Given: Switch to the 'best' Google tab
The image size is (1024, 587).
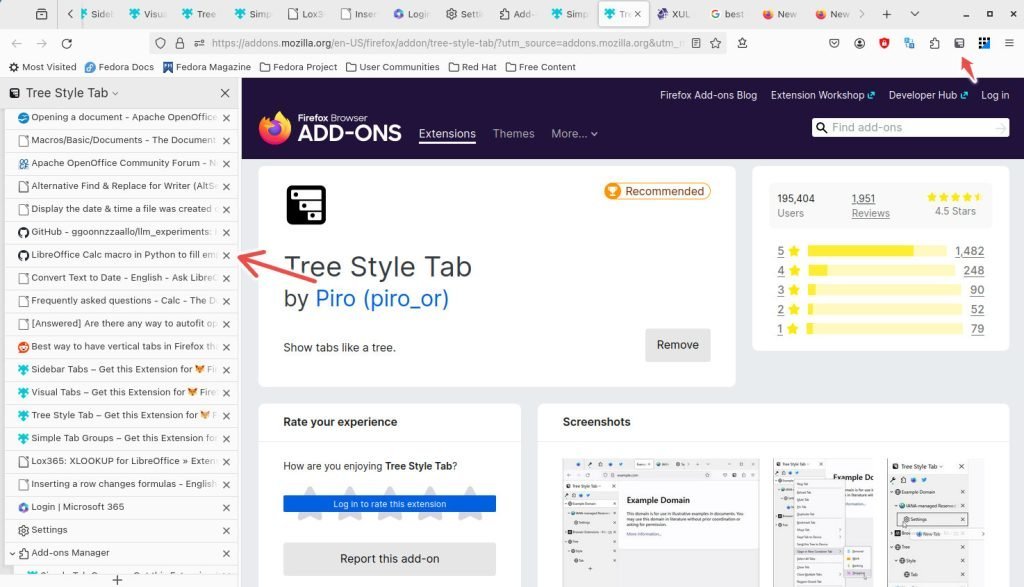Looking at the screenshot, I should coord(728,14).
